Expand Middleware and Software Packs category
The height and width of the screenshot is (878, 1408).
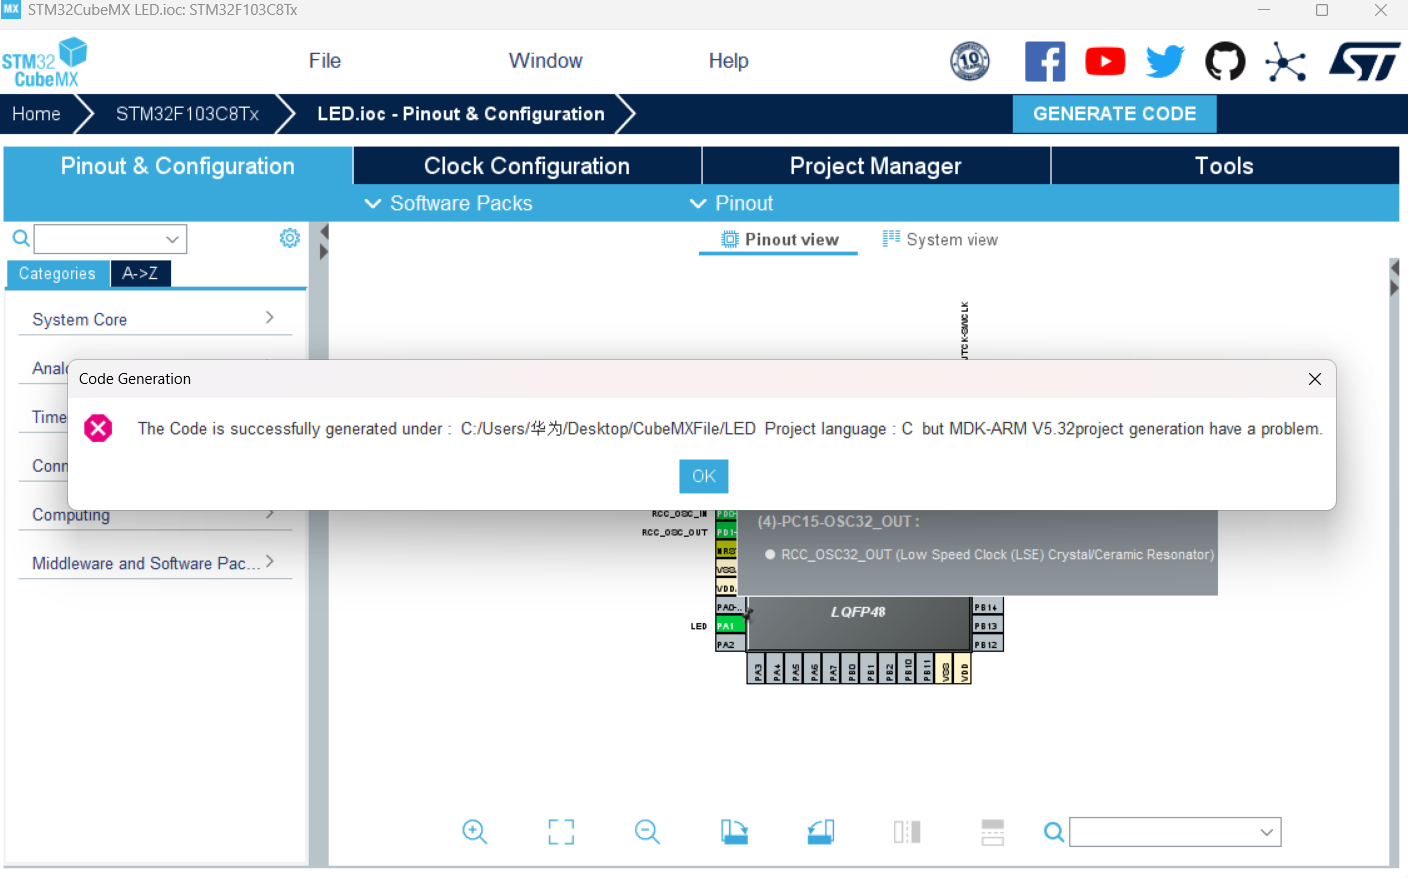[x=155, y=563]
